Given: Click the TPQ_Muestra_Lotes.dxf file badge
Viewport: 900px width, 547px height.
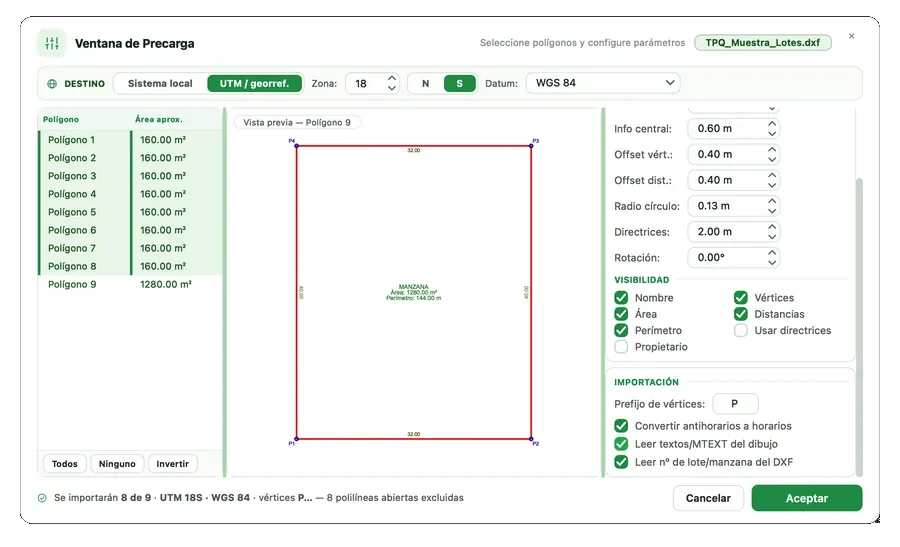Looking at the screenshot, I should point(763,42).
